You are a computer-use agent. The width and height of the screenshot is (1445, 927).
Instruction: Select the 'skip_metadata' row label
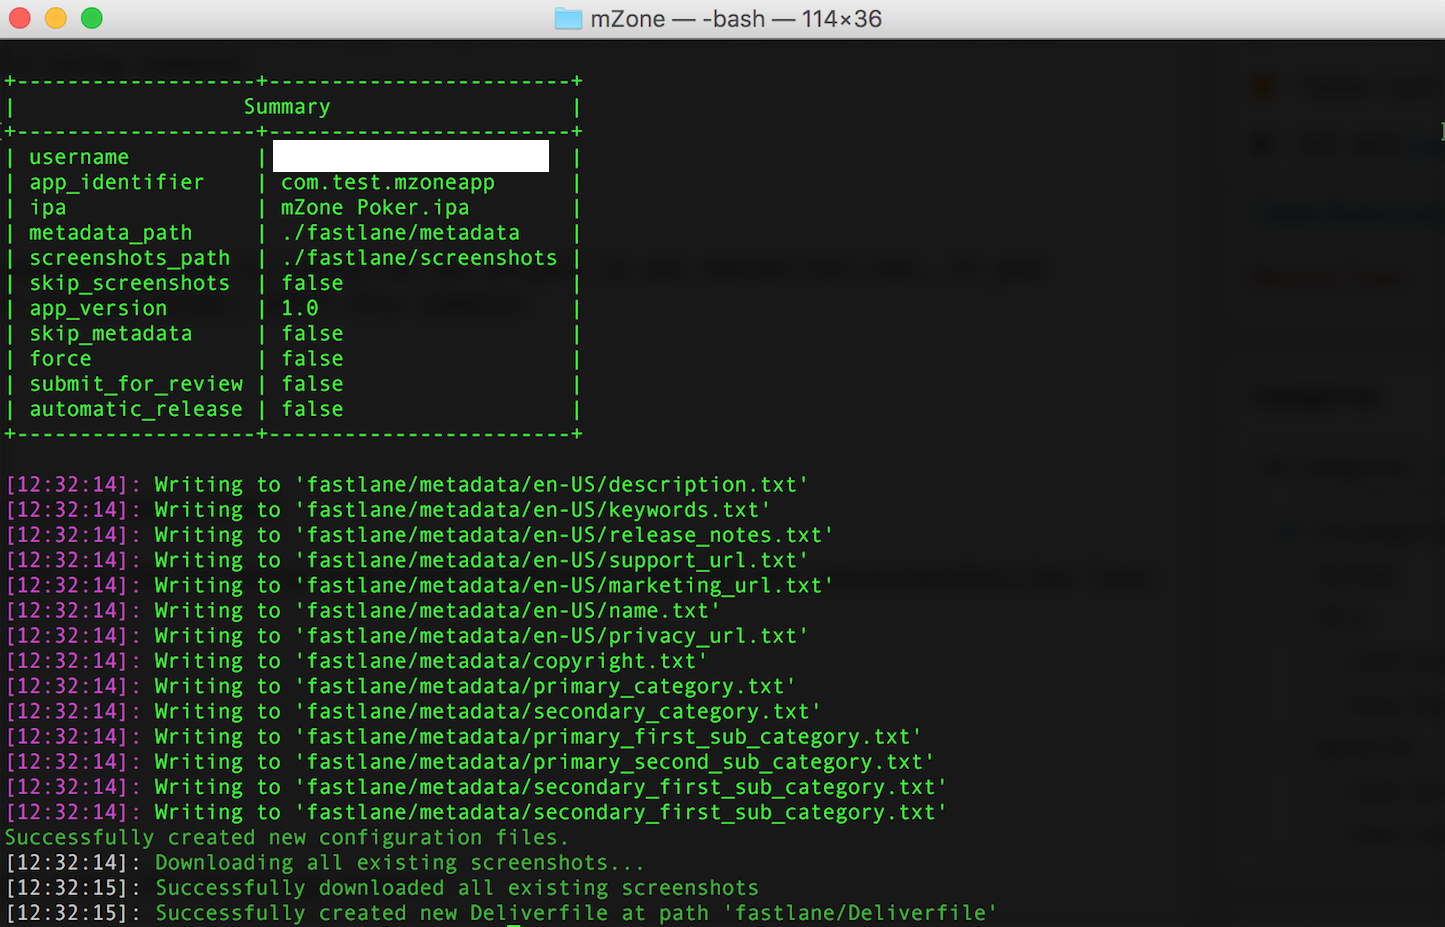pyautogui.click(x=111, y=333)
